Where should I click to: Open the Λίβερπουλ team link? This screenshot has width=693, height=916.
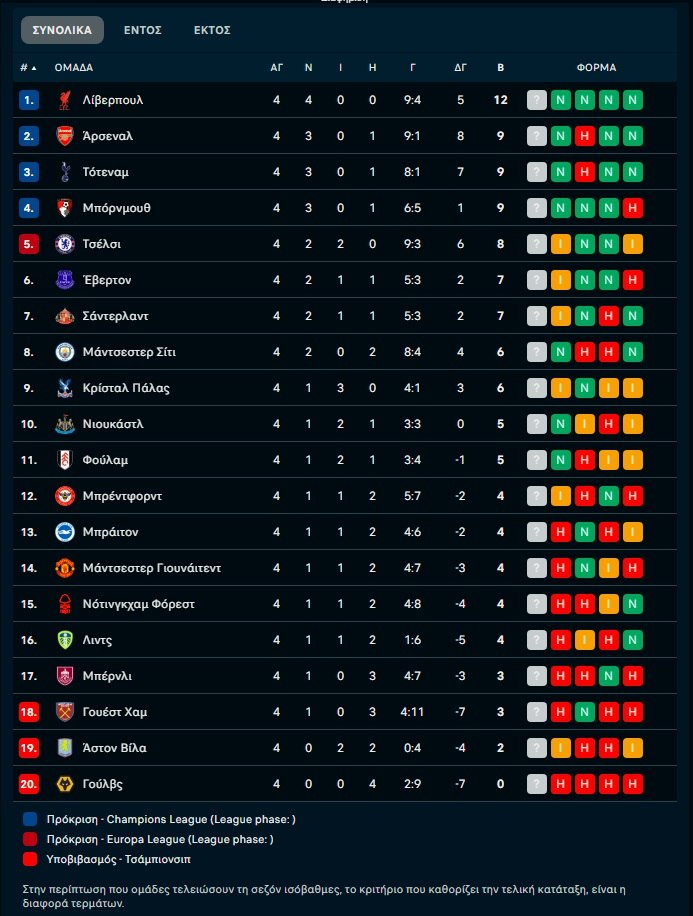pos(112,100)
